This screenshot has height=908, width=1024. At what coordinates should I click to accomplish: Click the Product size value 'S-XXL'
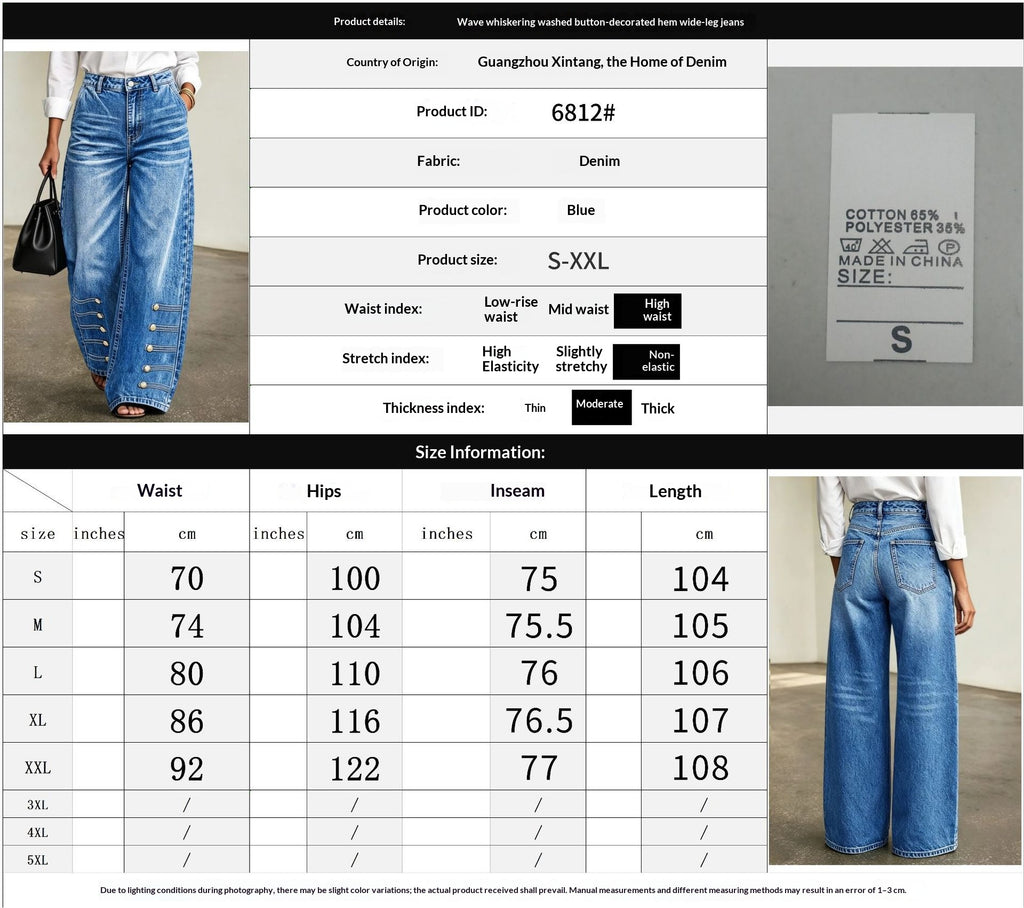pyautogui.click(x=578, y=261)
